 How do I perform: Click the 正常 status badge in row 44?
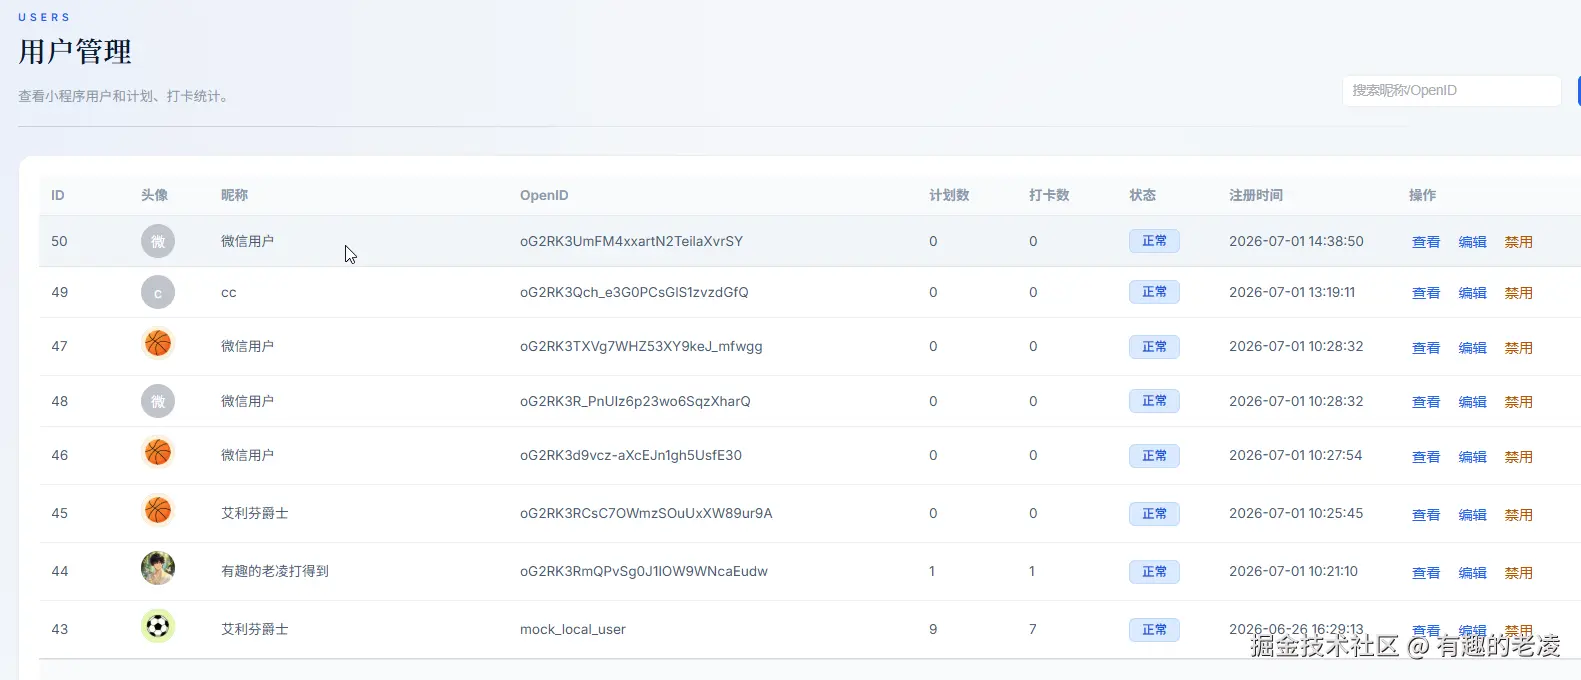click(x=1154, y=572)
